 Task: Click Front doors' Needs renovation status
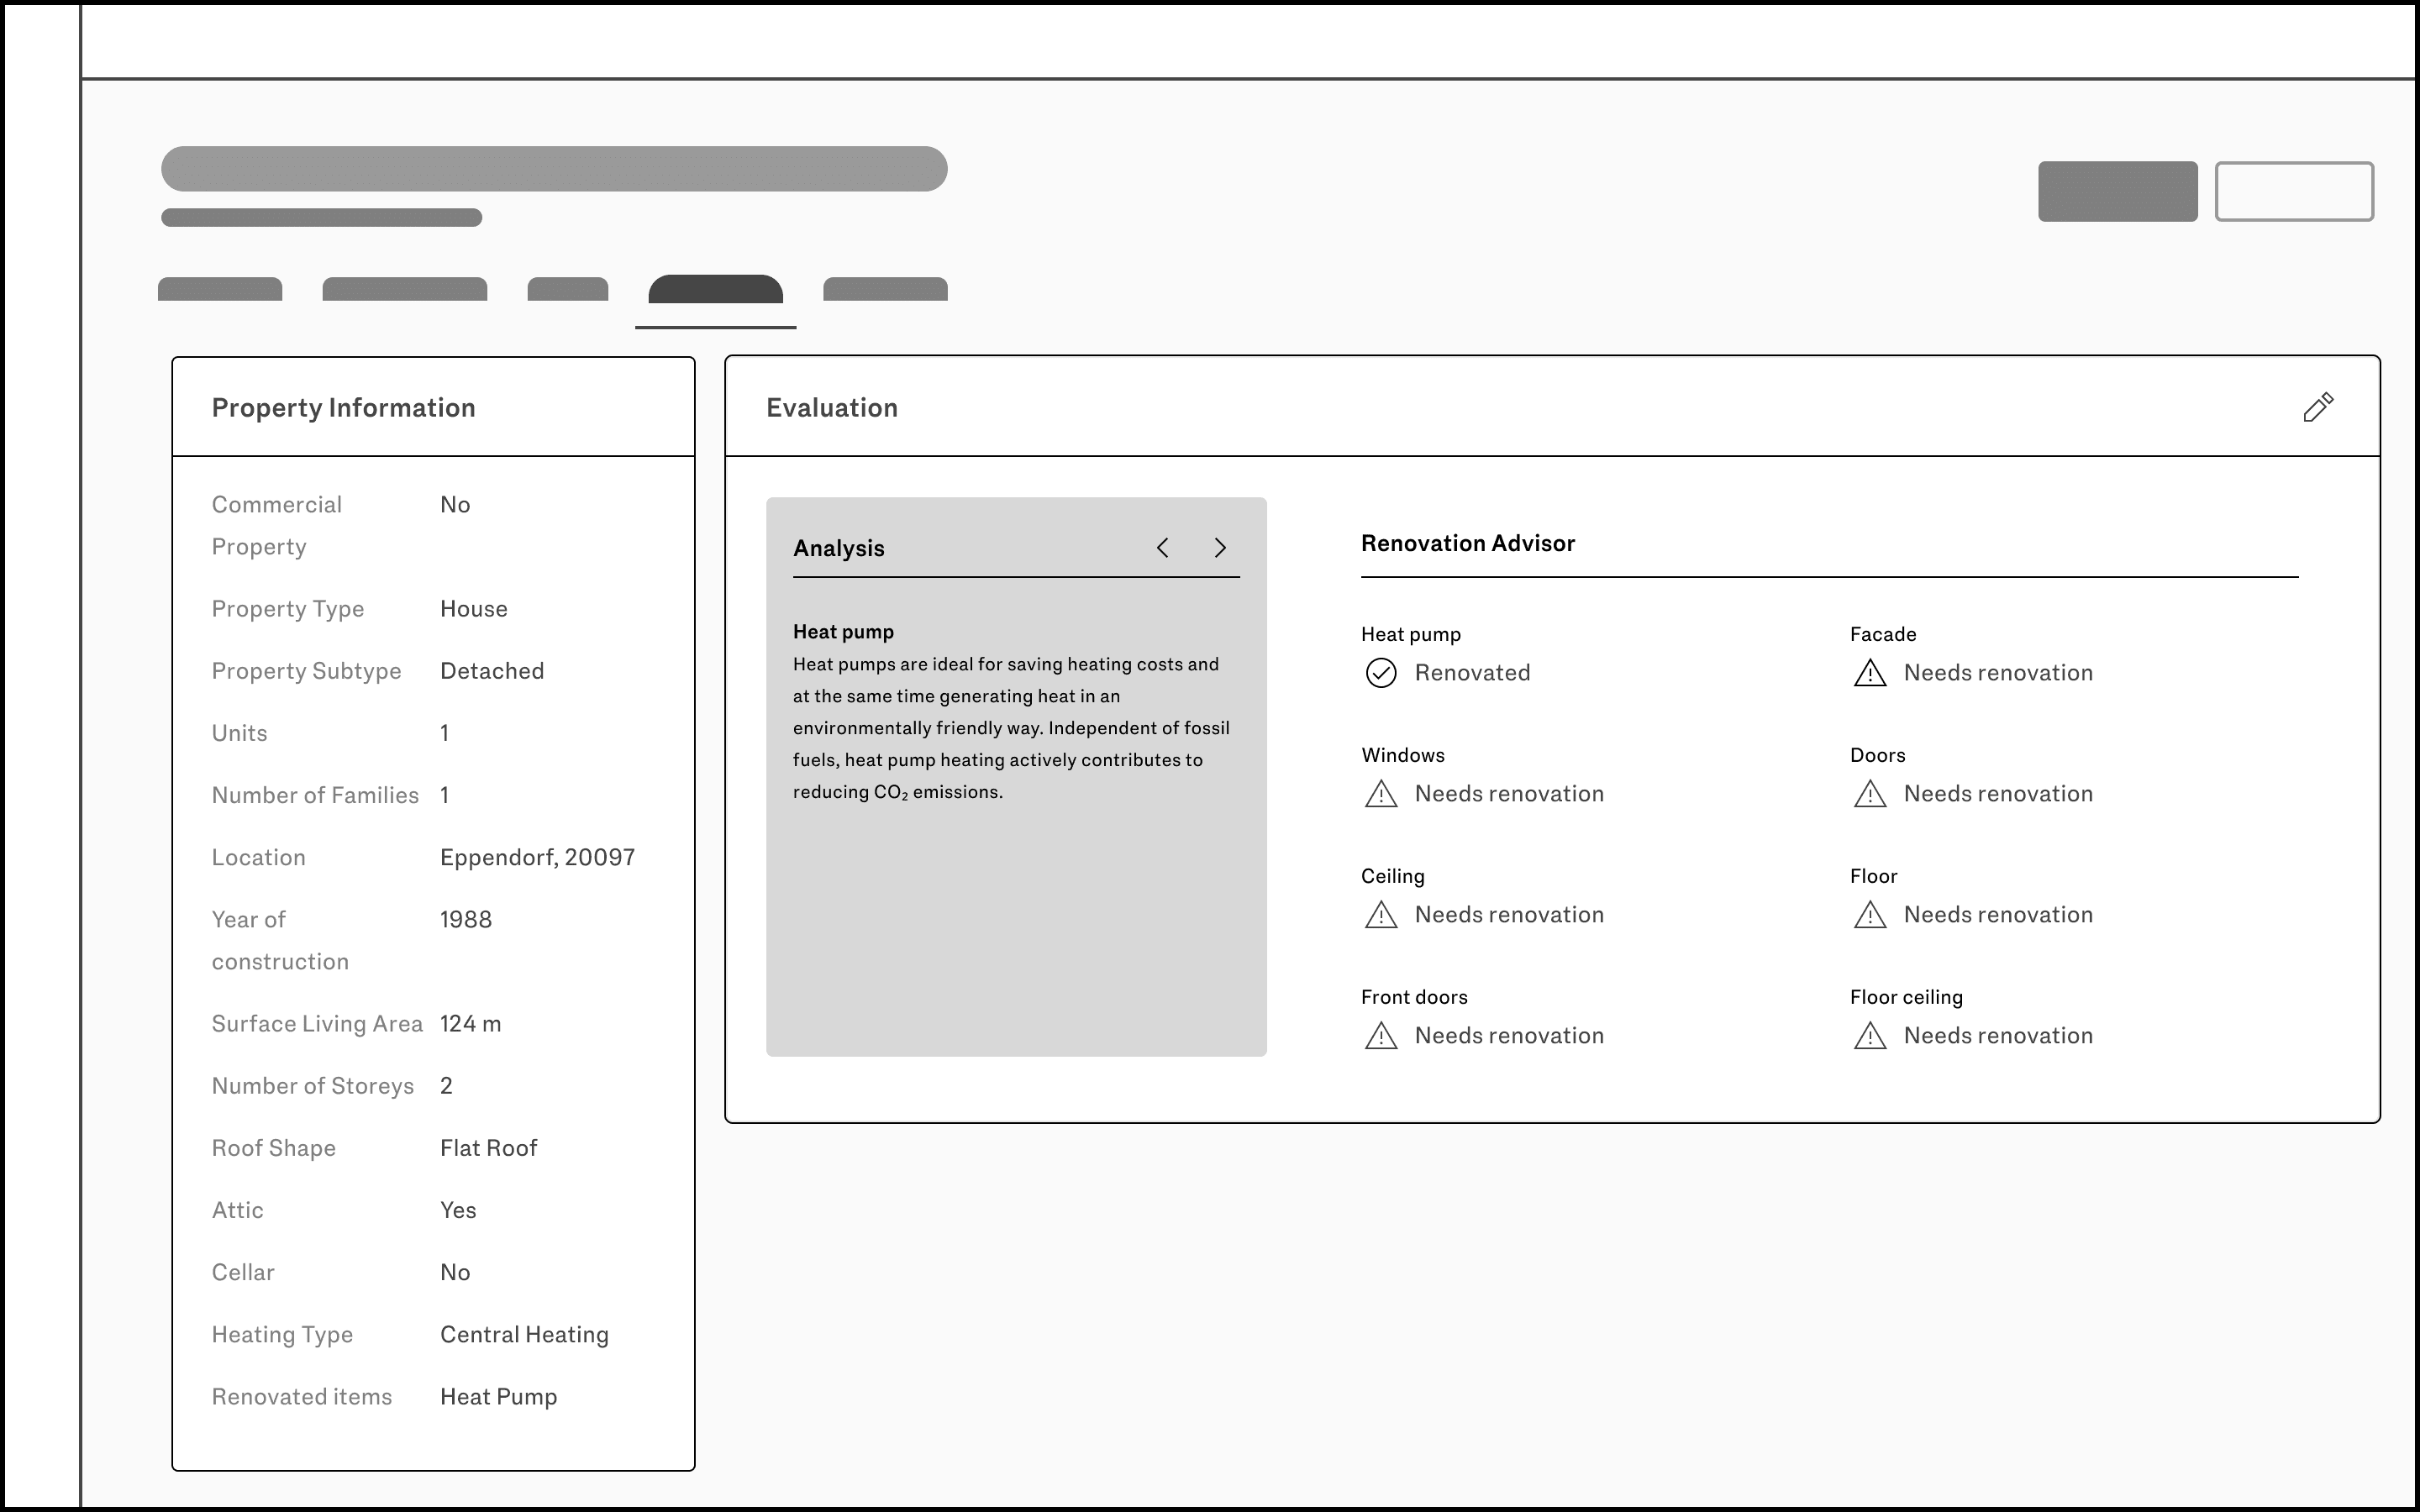pos(1509,1036)
